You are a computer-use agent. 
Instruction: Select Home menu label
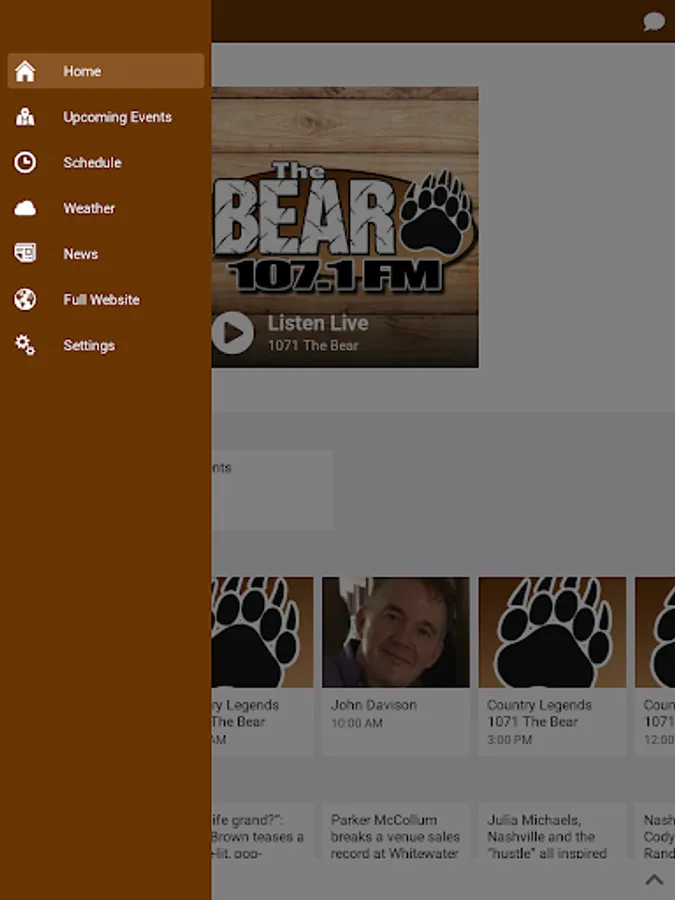tap(82, 71)
